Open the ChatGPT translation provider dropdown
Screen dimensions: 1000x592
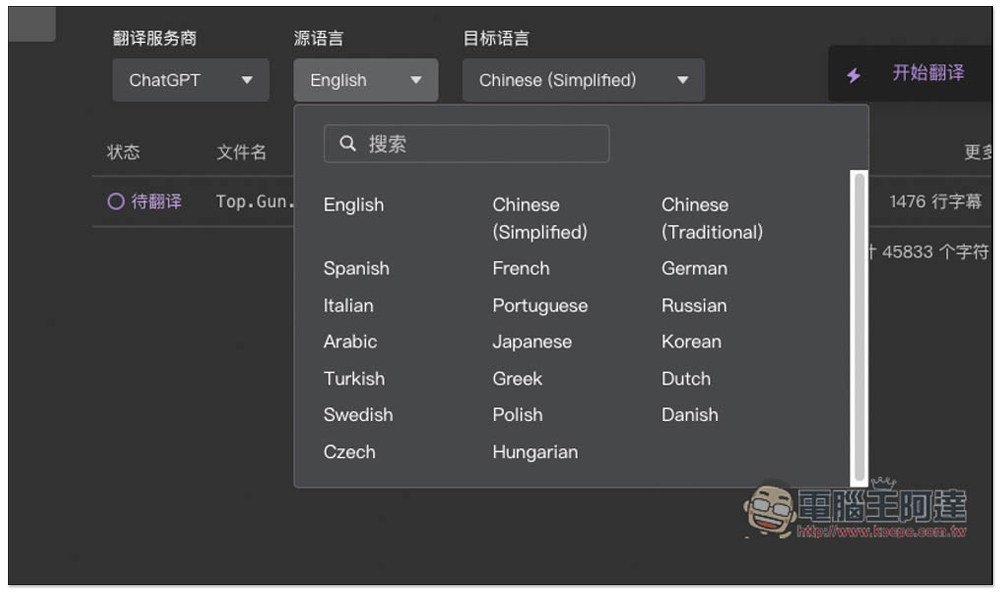pos(190,81)
